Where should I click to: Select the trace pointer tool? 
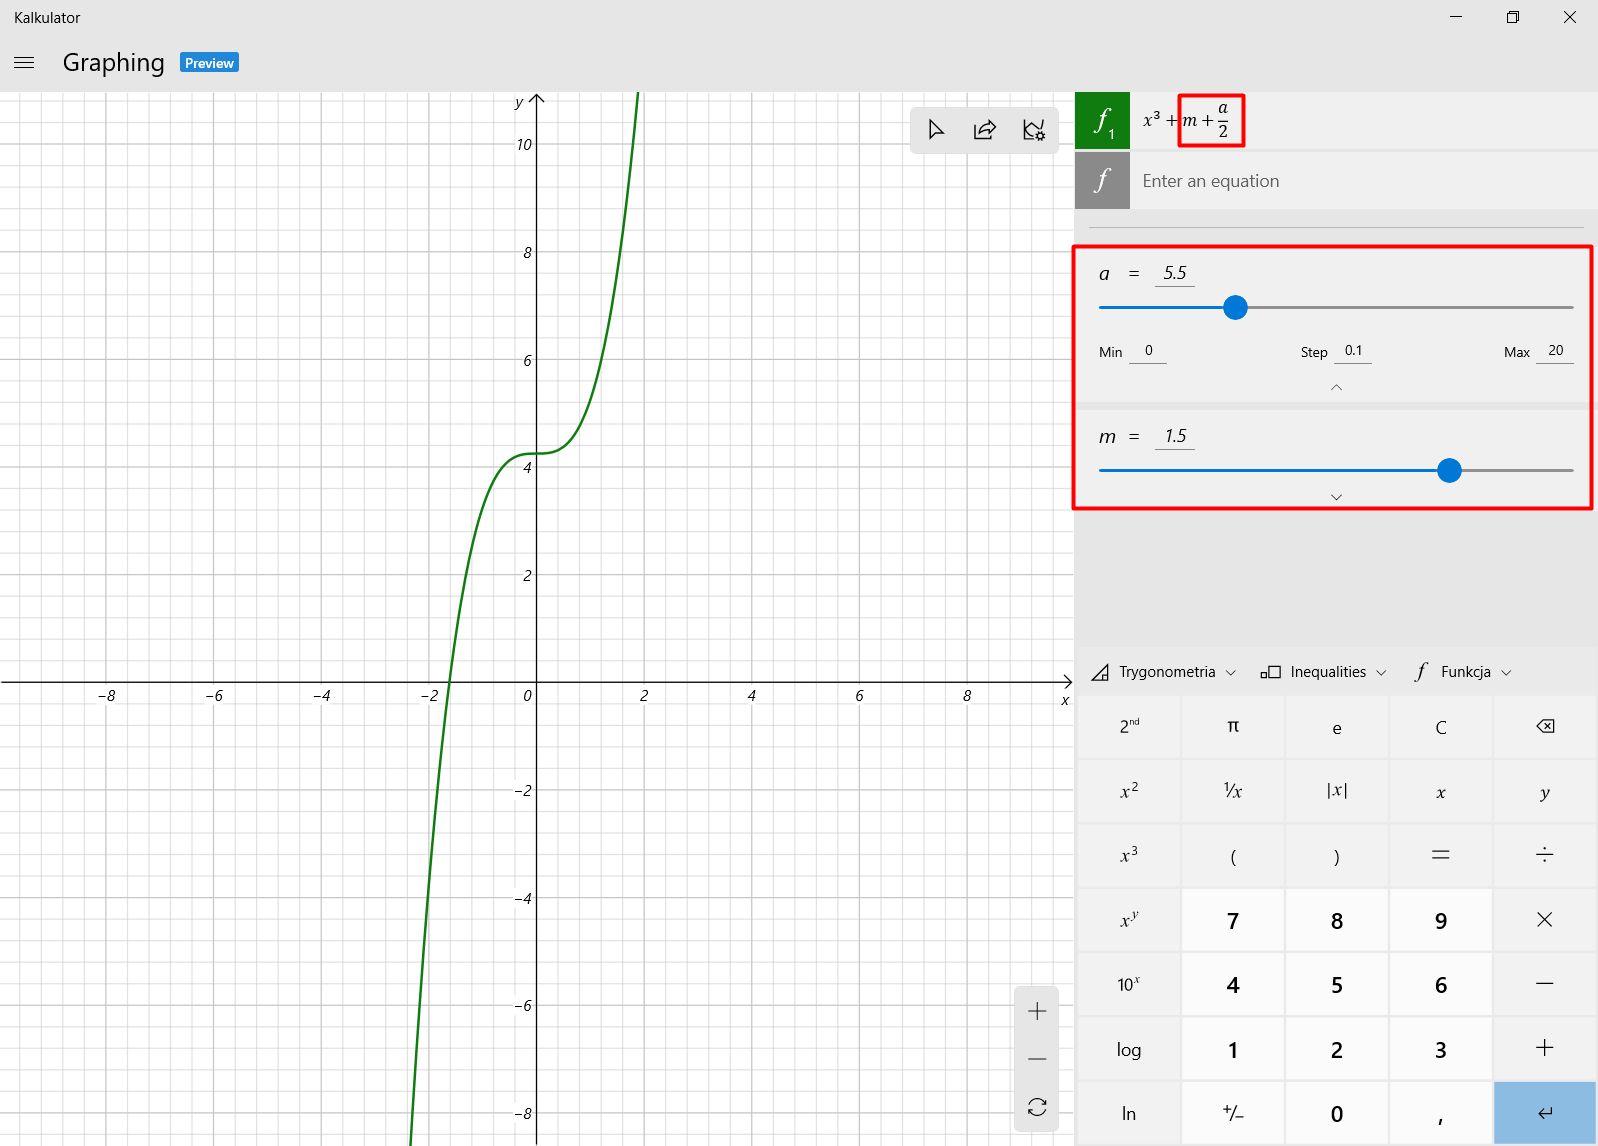point(936,130)
